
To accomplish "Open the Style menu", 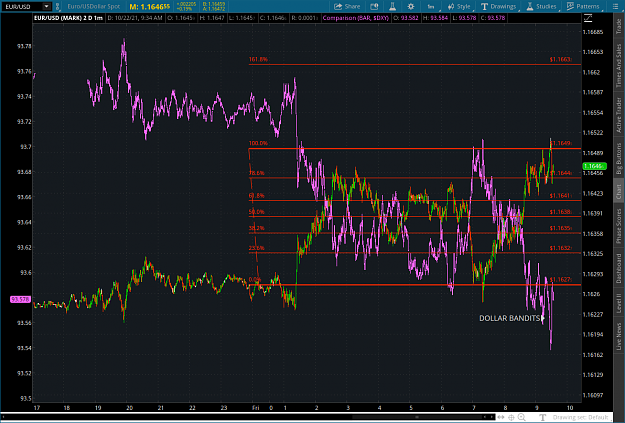I will pyautogui.click(x=459, y=6).
